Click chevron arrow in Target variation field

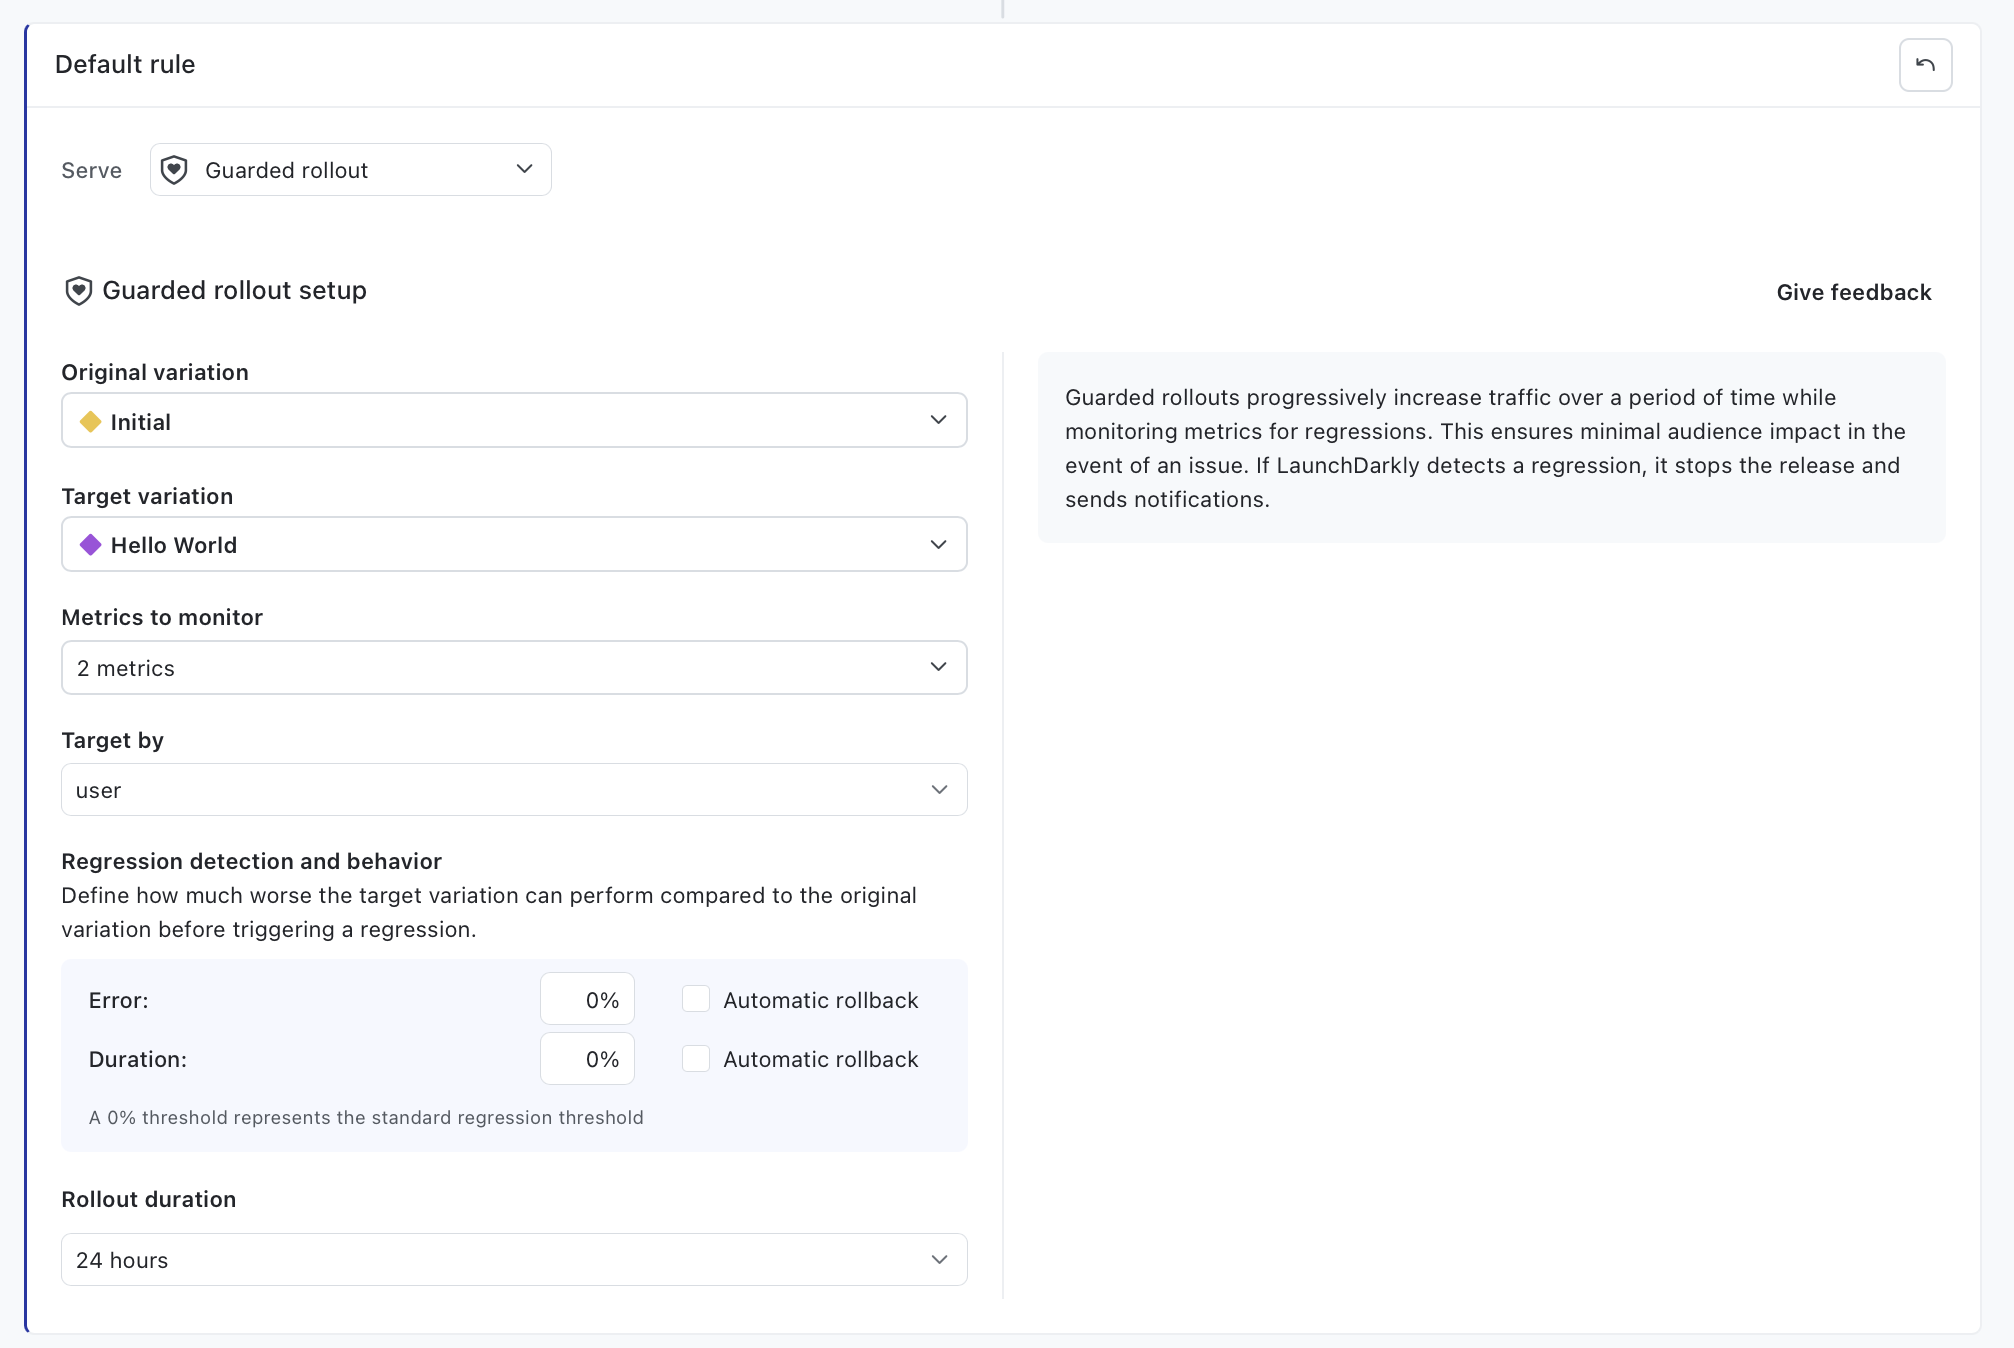point(938,544)
